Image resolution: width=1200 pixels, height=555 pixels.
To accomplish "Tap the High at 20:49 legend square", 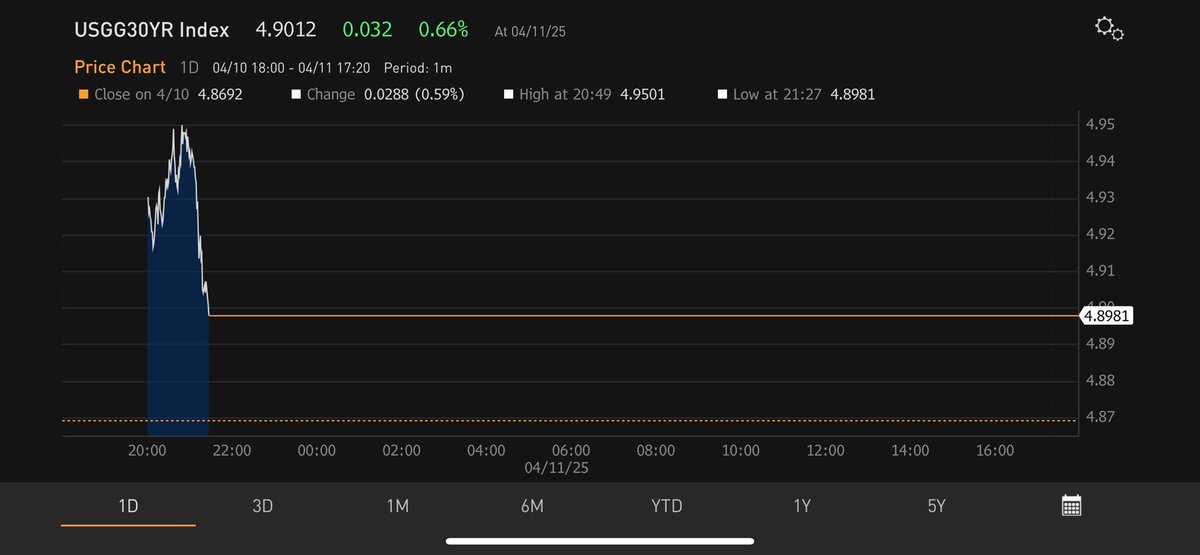I will click(509, 95).
